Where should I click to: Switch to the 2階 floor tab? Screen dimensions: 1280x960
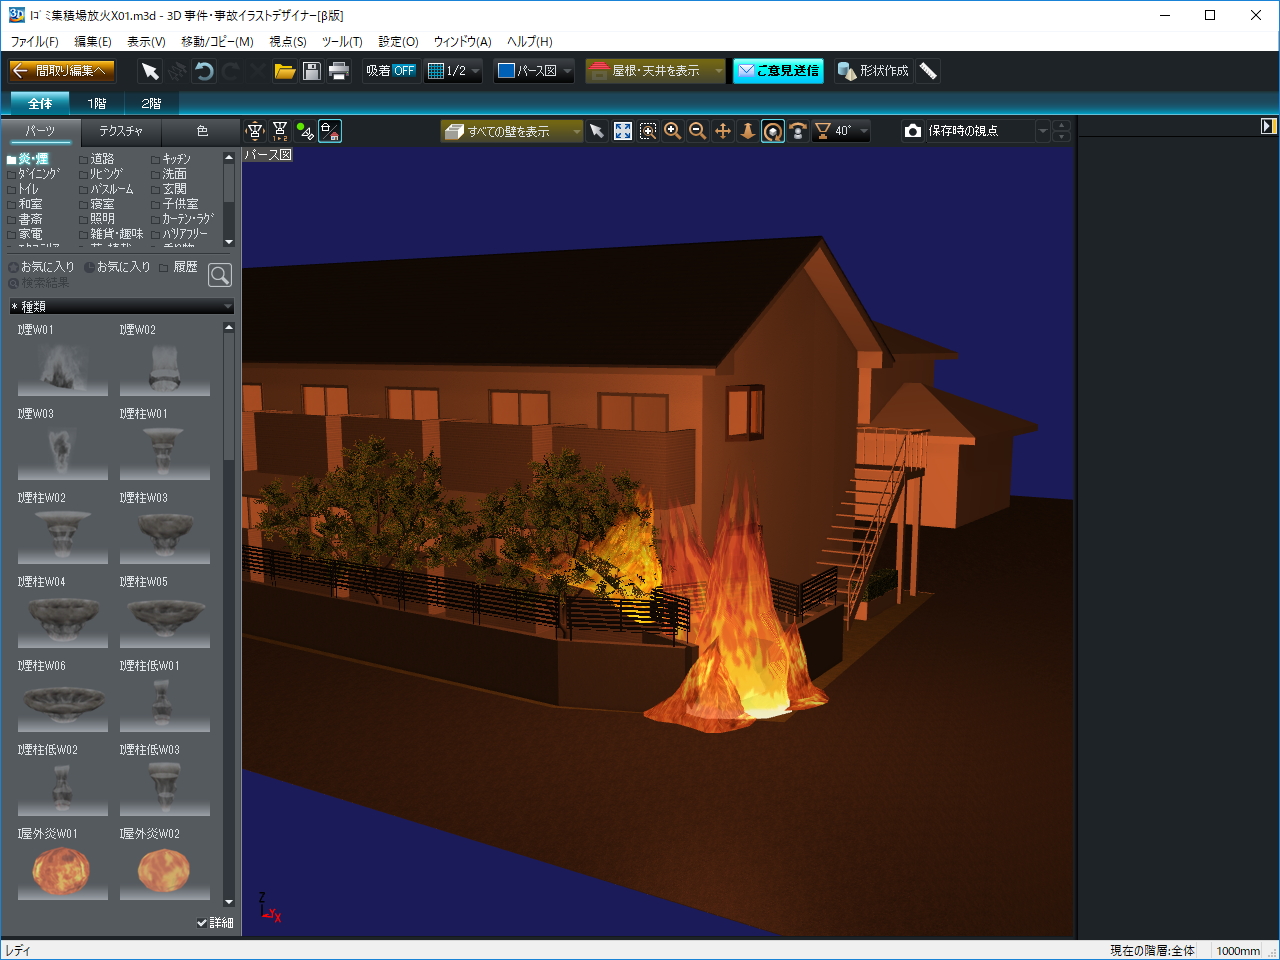[151, 103]
